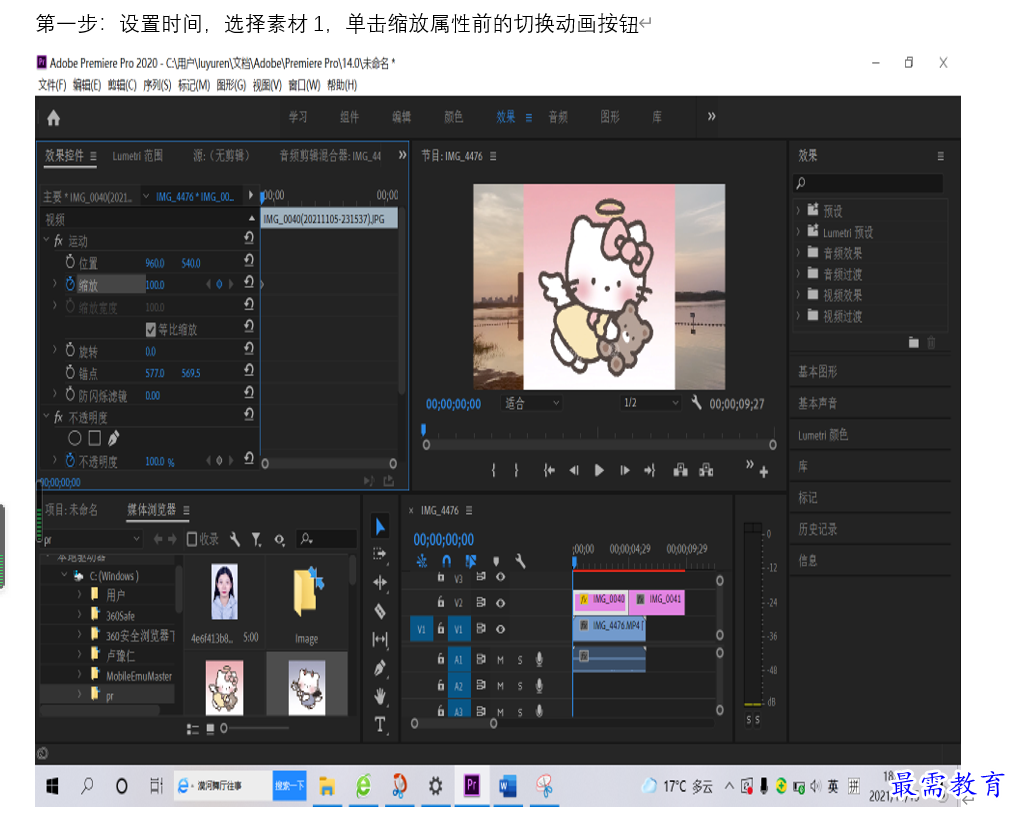Screen dimensions: 1013x816
Task: Mute the A1 audio track
Action: pyautogui.click(x=500, y=660)
